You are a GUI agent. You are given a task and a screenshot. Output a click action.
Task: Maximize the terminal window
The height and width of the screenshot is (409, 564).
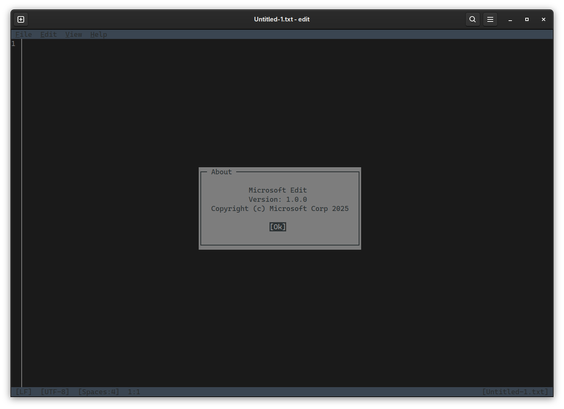[527, 19]
